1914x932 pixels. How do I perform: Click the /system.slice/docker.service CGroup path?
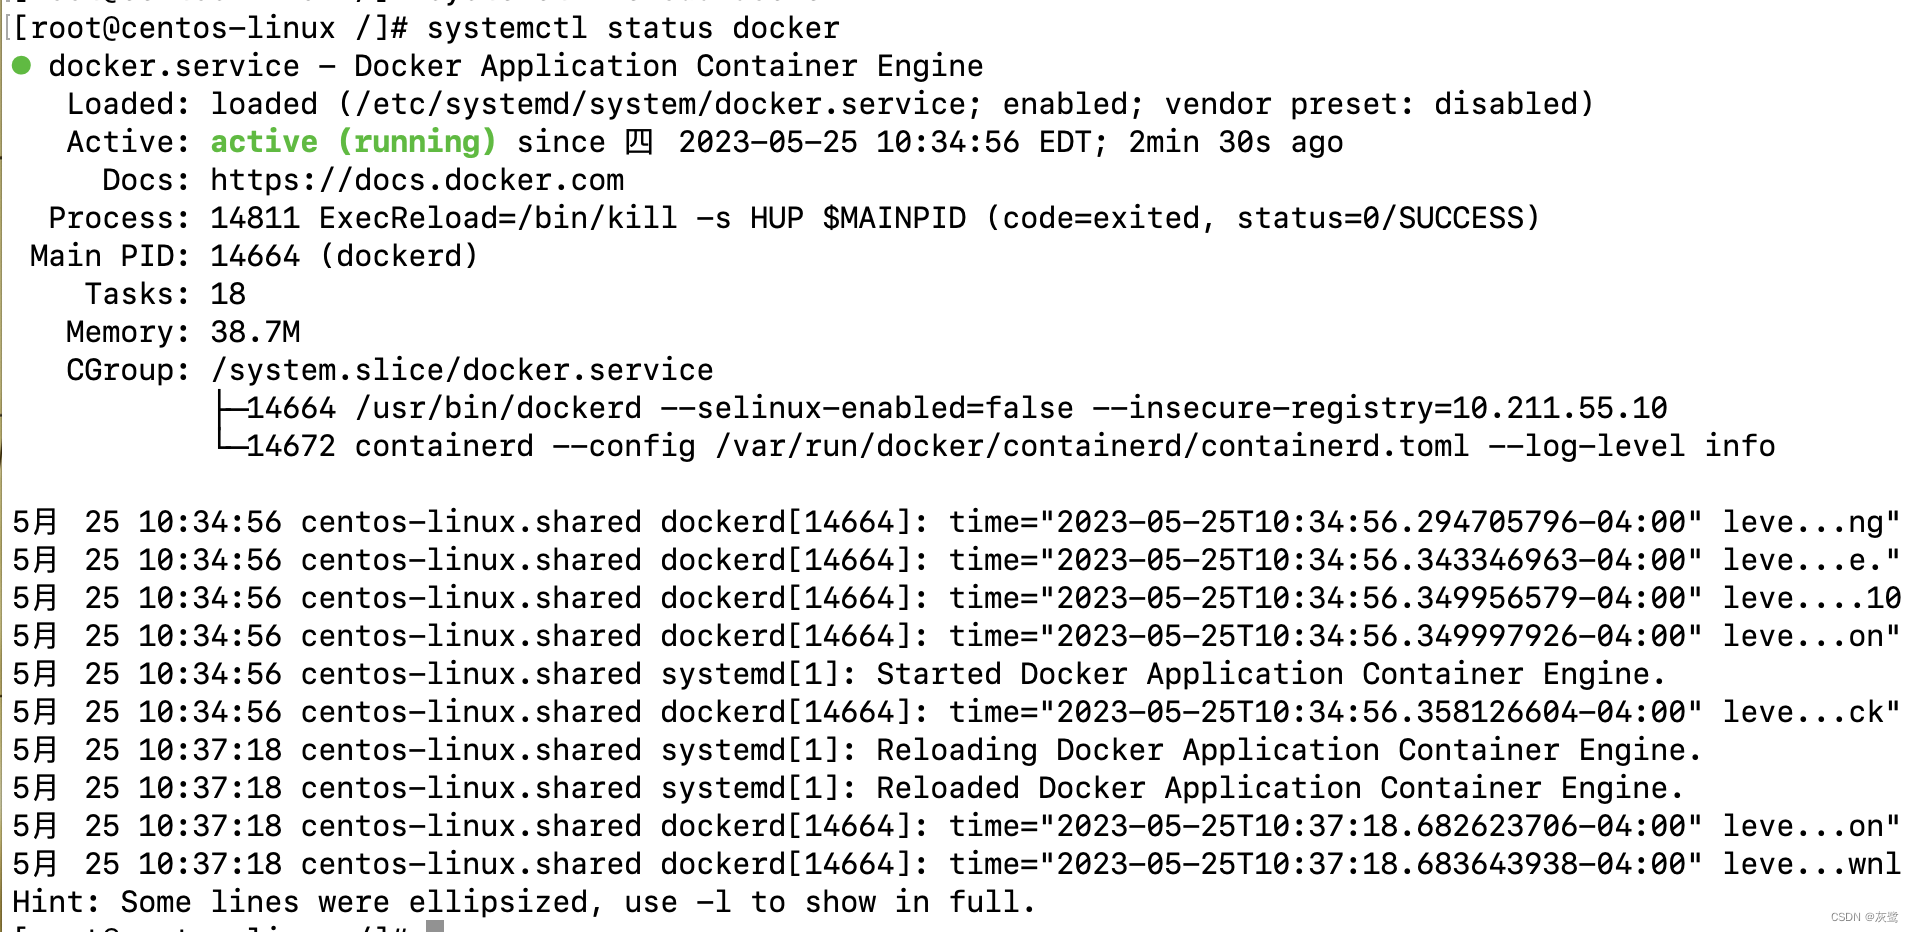pyautogui.click(x=462, y=370)
